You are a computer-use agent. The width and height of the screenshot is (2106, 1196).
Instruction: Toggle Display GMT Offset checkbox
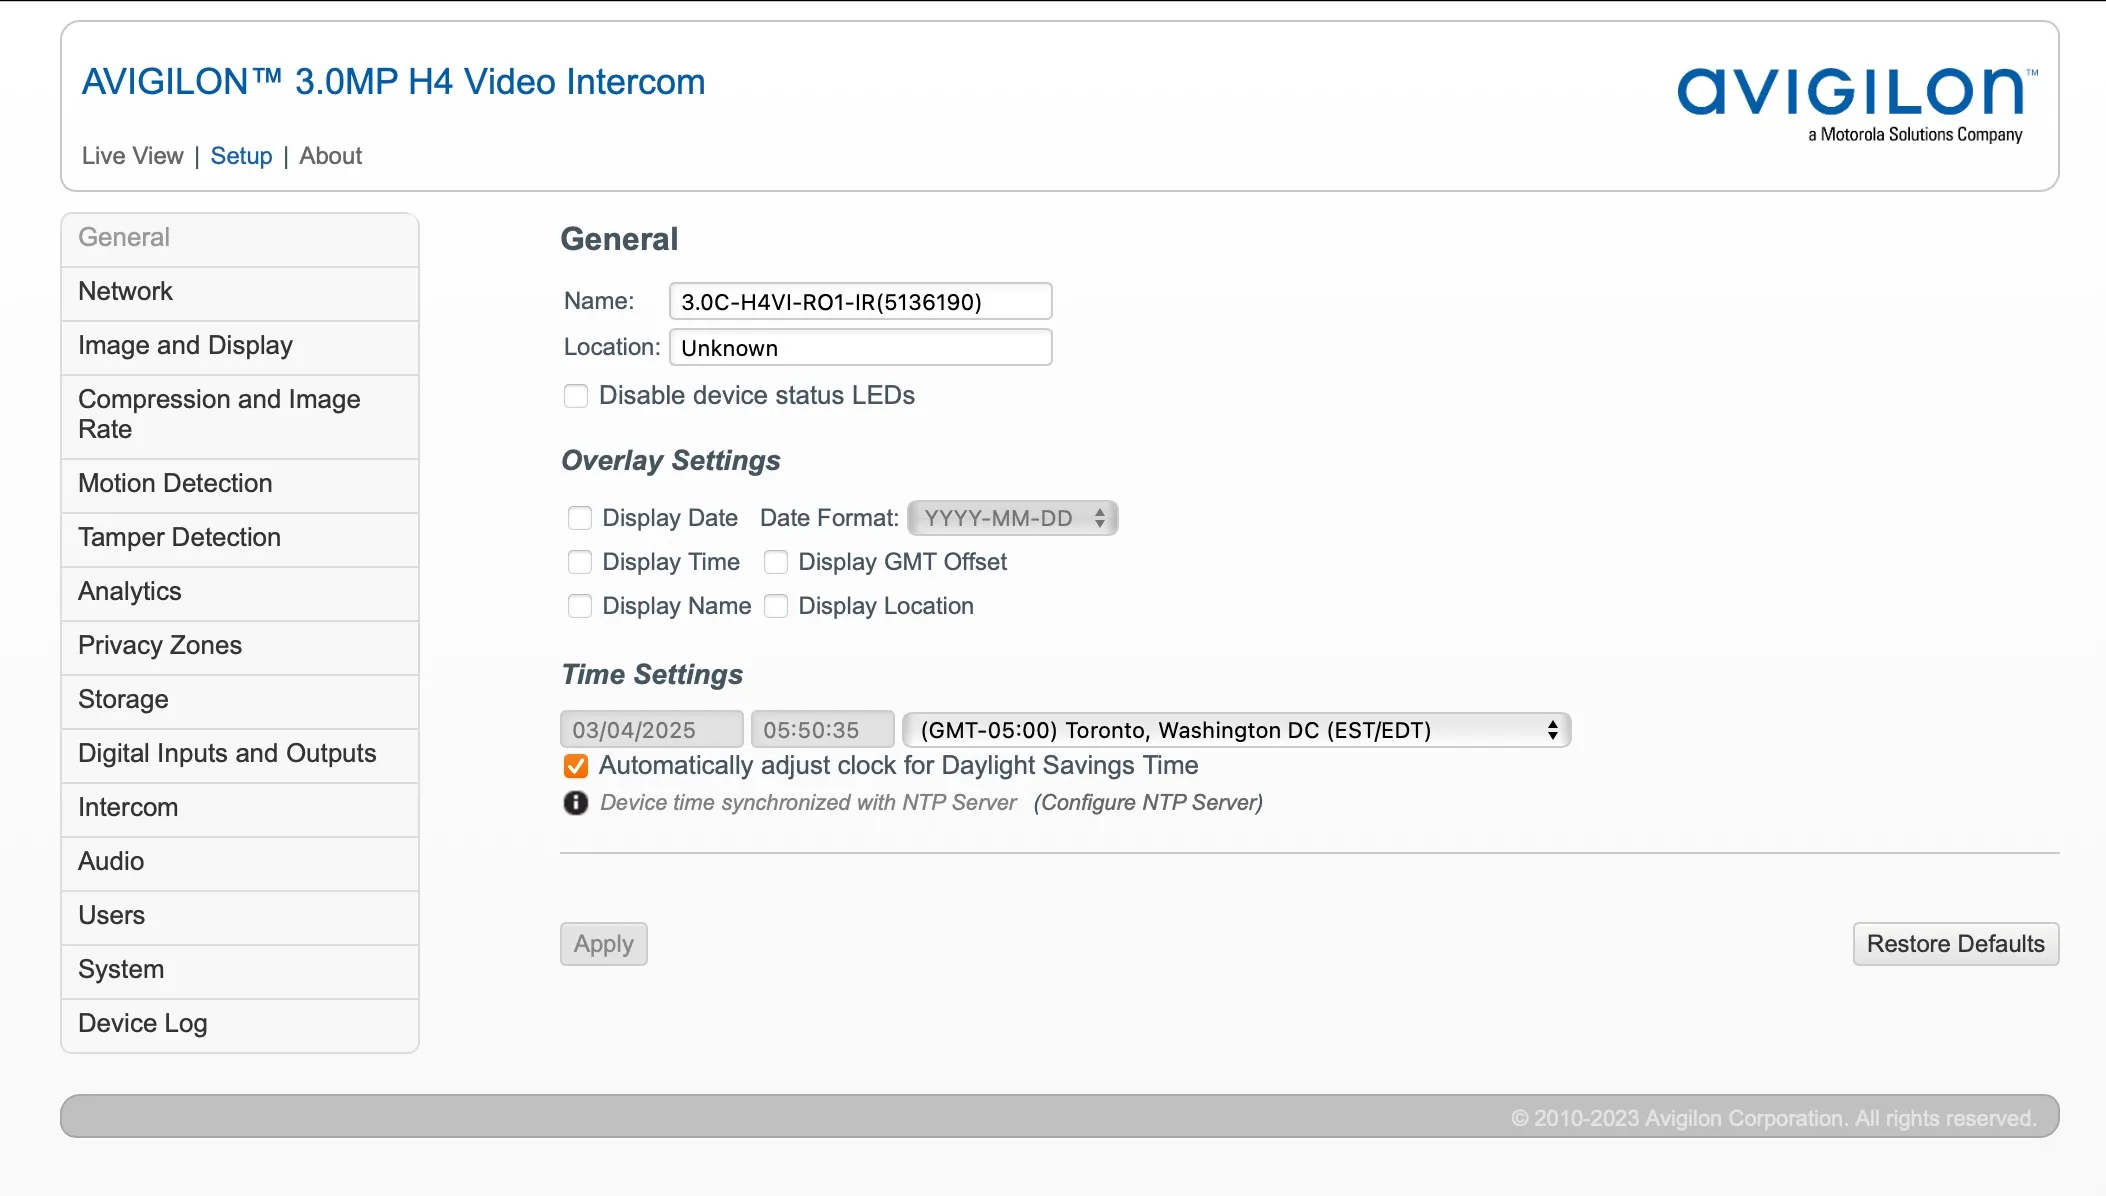776,562
